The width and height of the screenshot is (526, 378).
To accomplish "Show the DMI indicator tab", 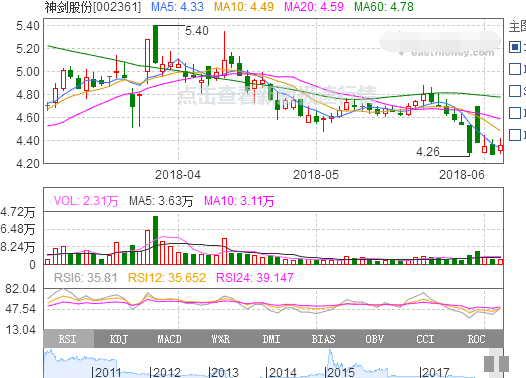I will 271,339.
